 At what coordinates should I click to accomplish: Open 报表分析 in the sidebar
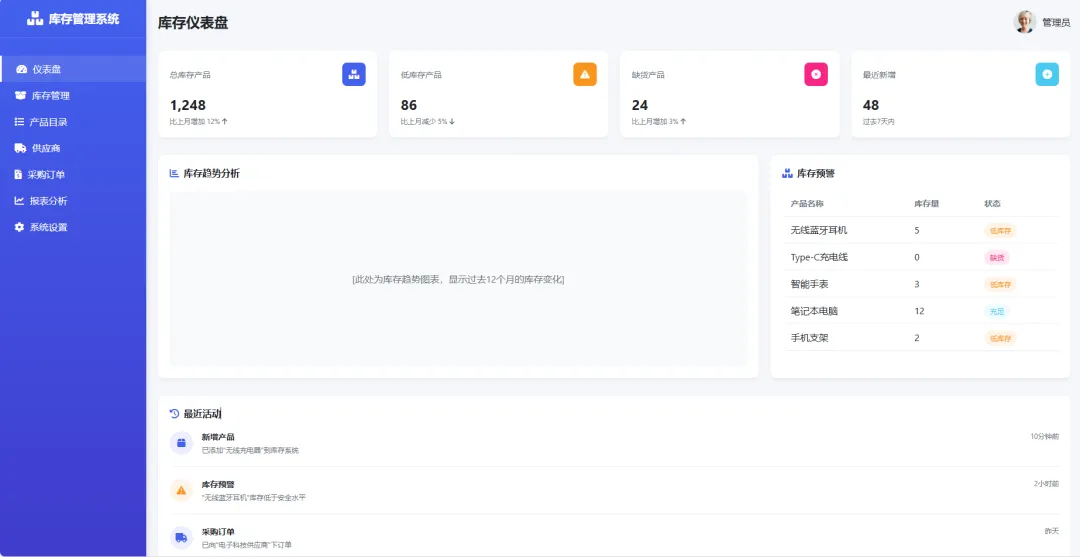click(73, 201)
